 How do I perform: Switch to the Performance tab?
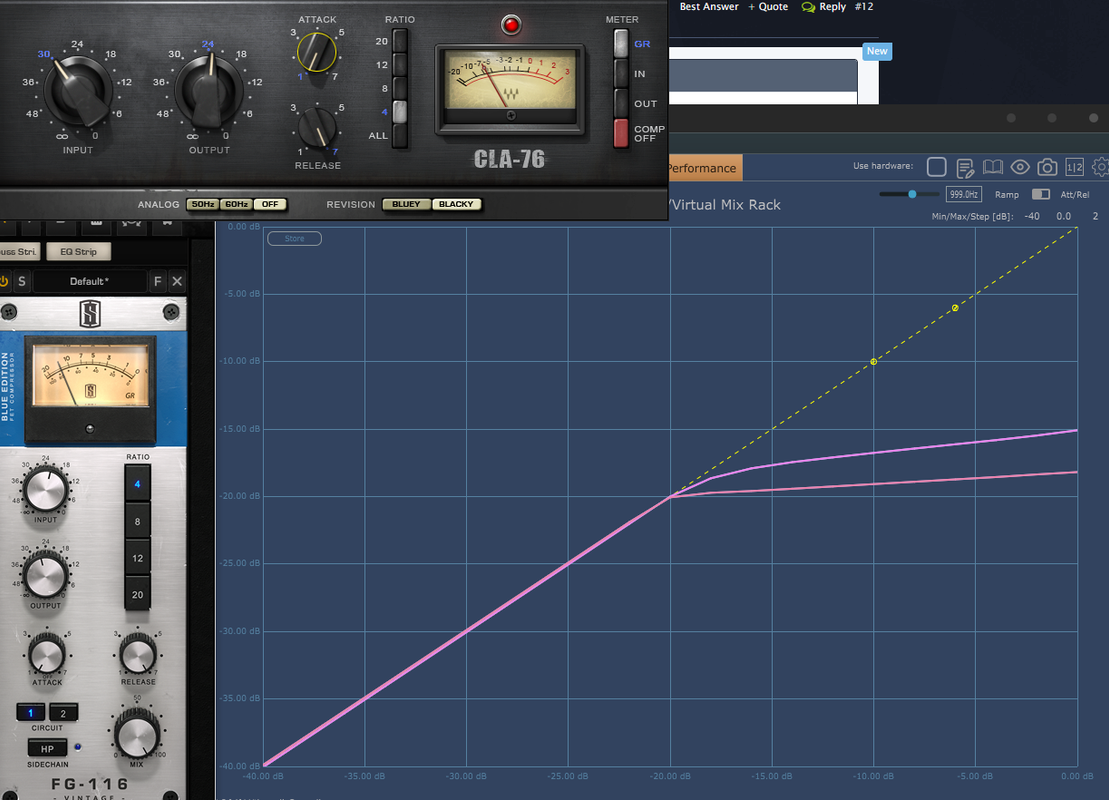(x=703, y=168)
